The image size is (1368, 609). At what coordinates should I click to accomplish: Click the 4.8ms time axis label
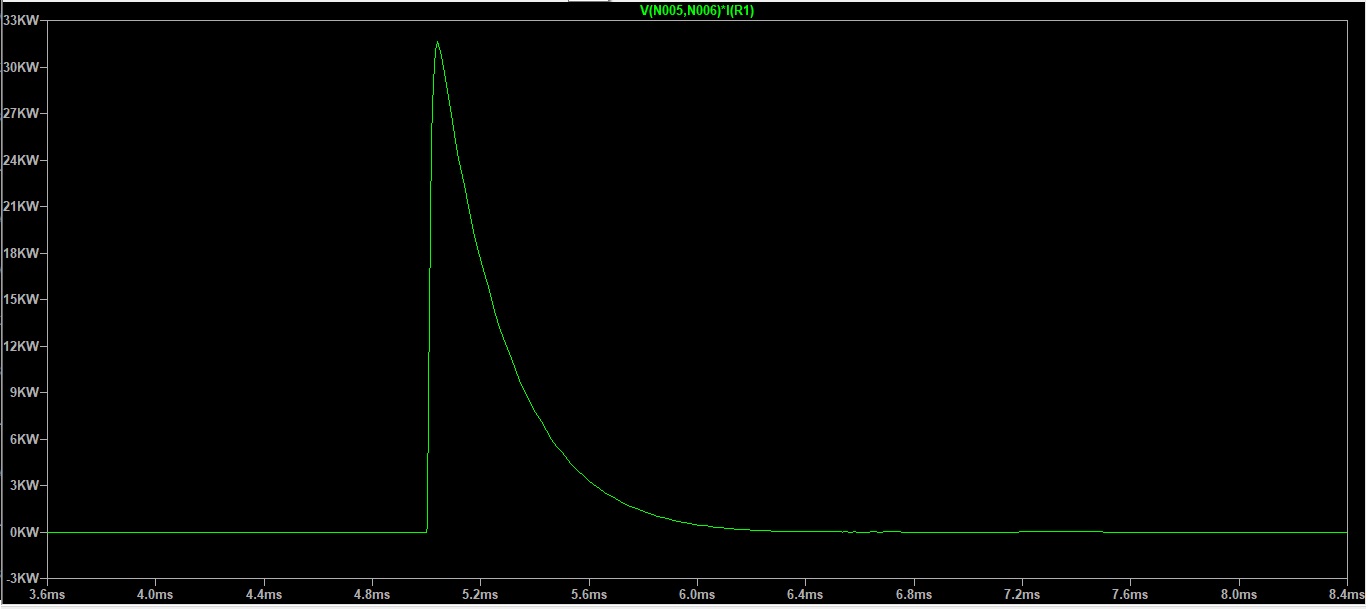(x=372, y=595)
